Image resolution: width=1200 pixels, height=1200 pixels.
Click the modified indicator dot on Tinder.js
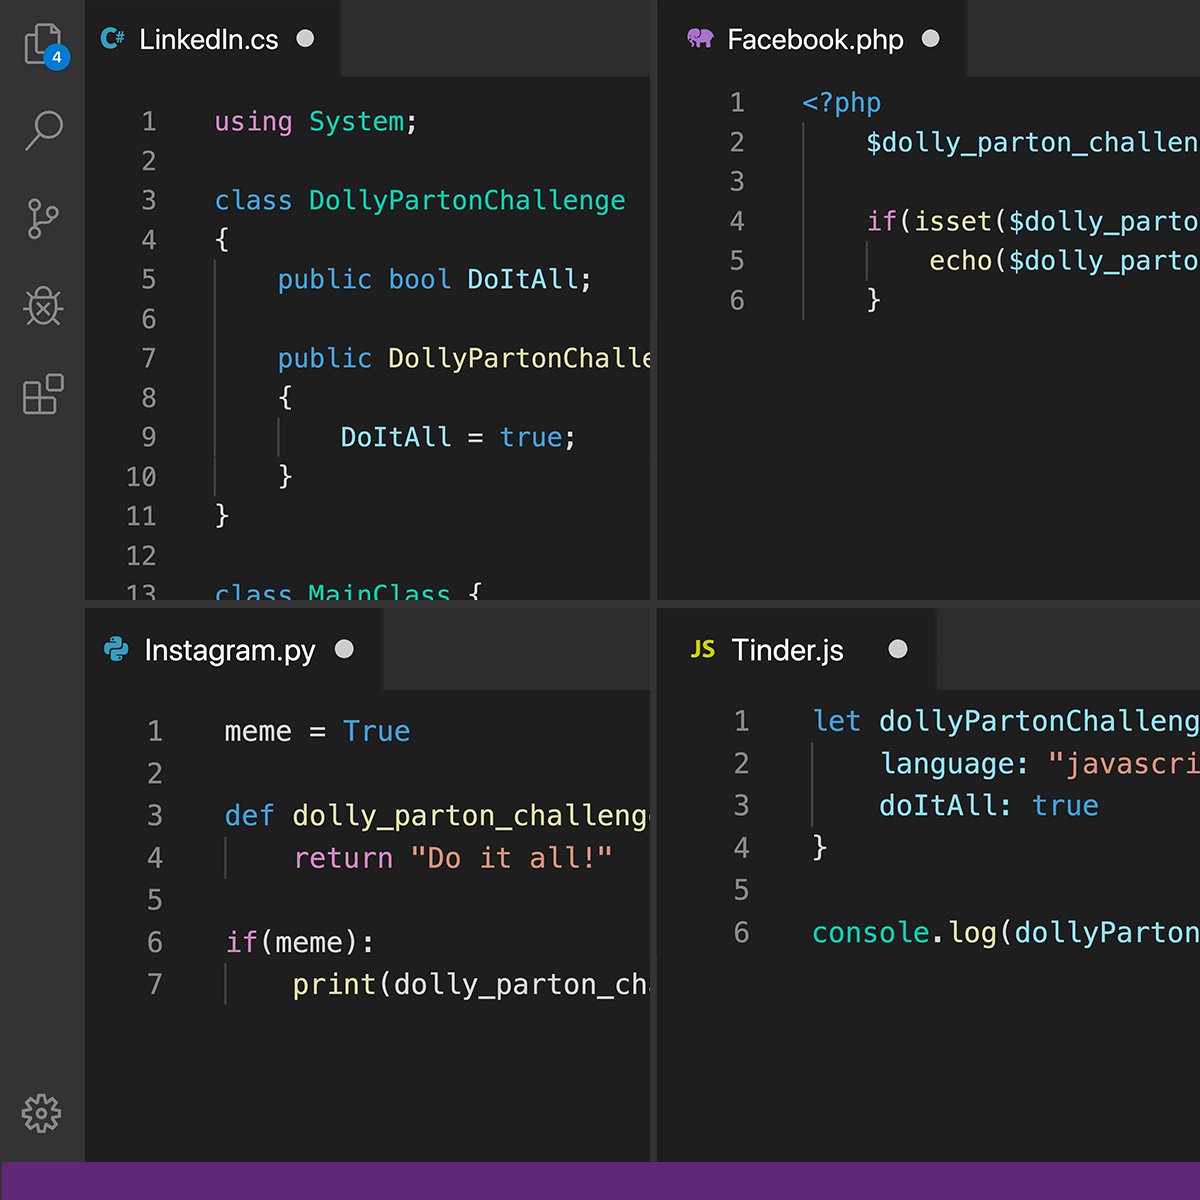pyautogui.click(x=898, y=649)
